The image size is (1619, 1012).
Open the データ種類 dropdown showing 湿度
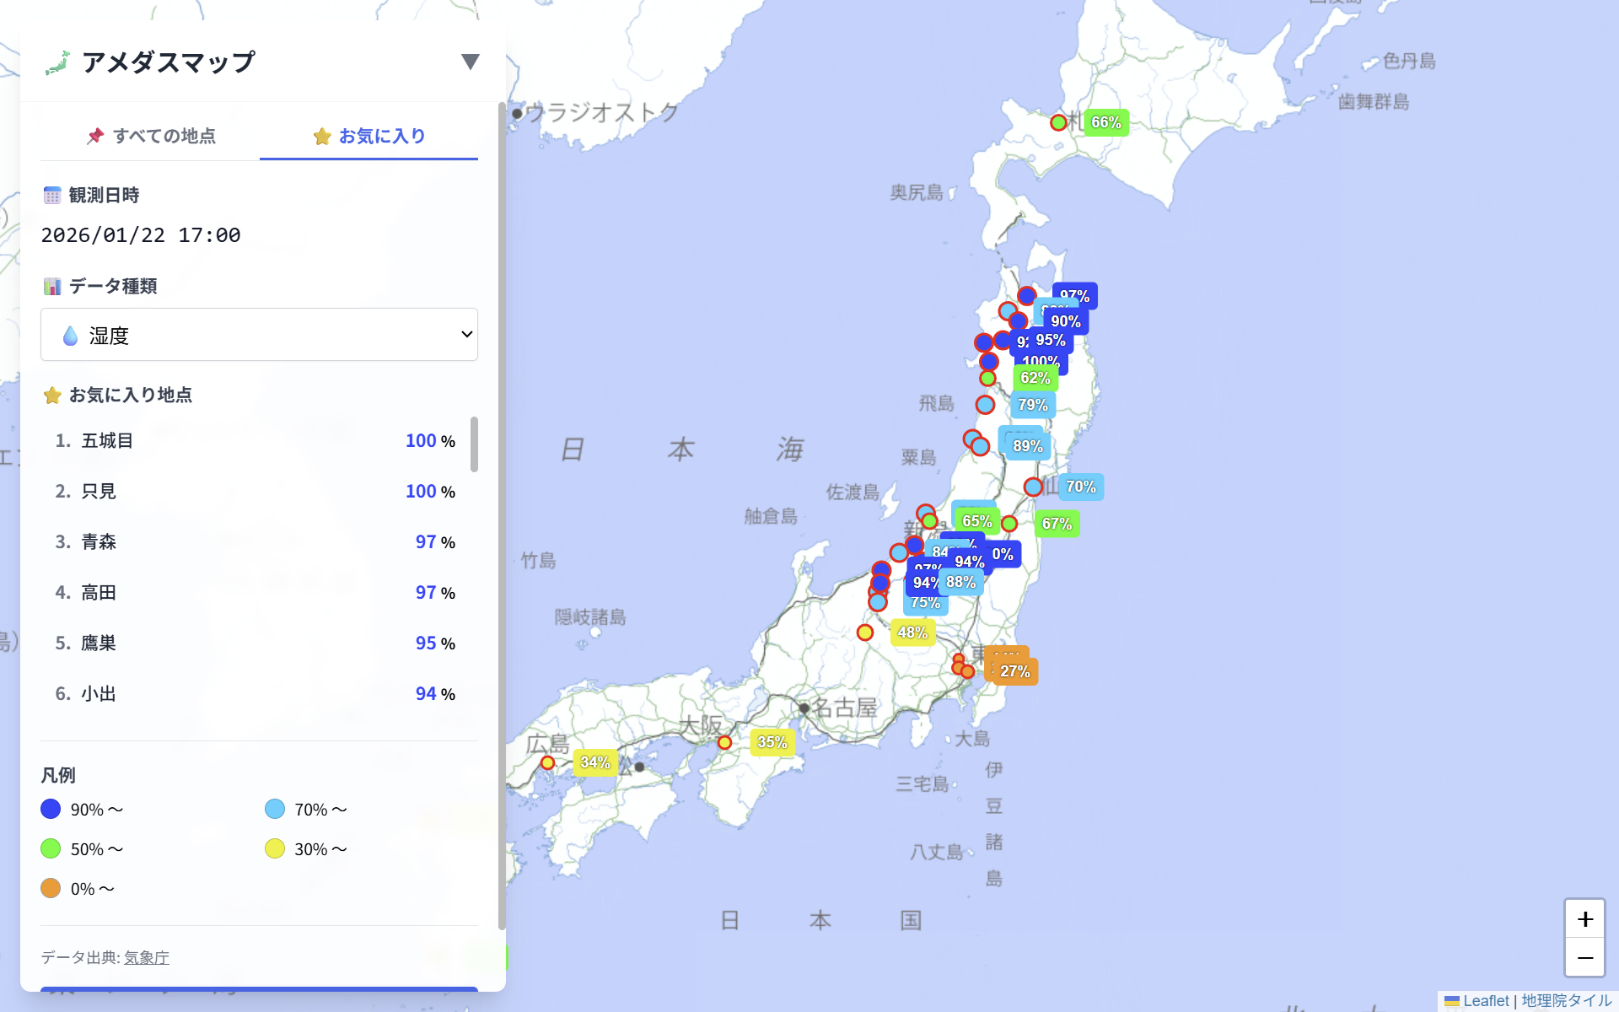[259, 335]
